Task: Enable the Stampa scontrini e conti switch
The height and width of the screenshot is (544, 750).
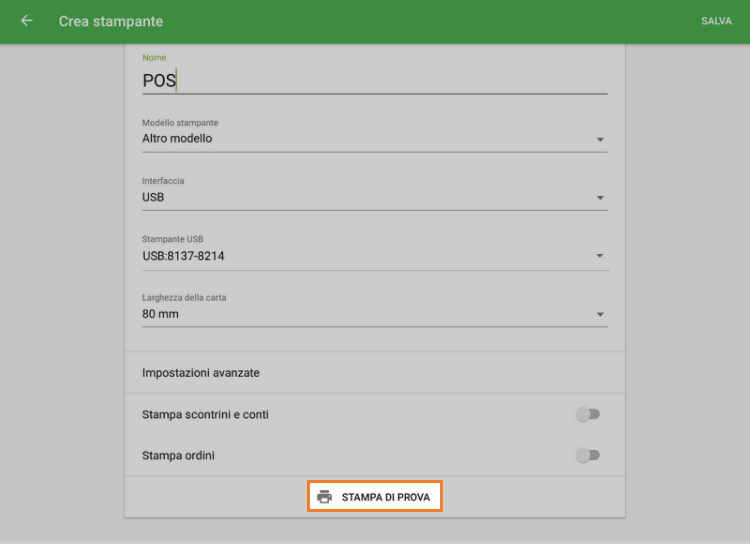Action: click(587, 415)
